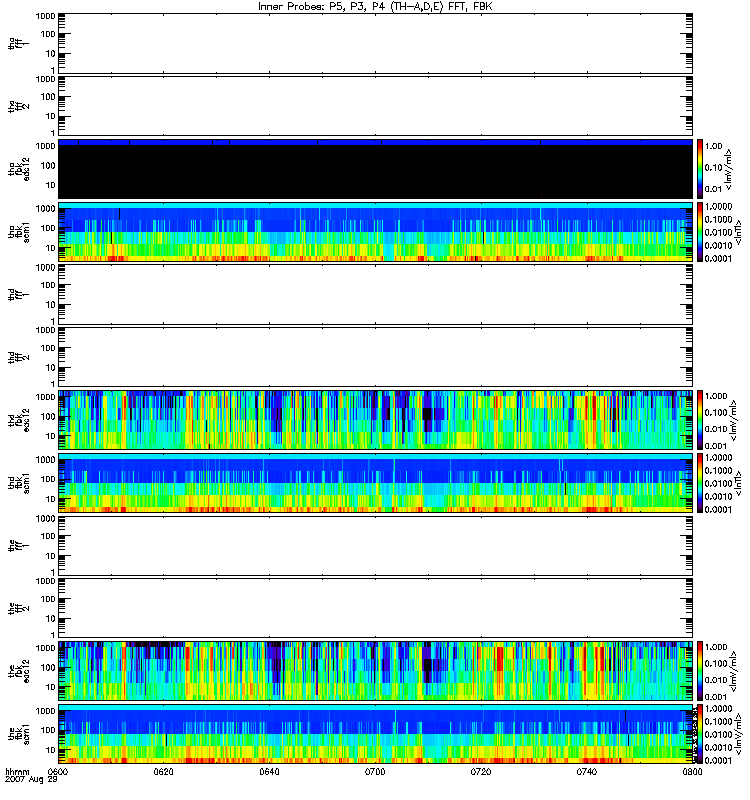This screenshot has height=800, width=750.
Task: Select the thd fbk edc12 color bar
Action: 700,420
